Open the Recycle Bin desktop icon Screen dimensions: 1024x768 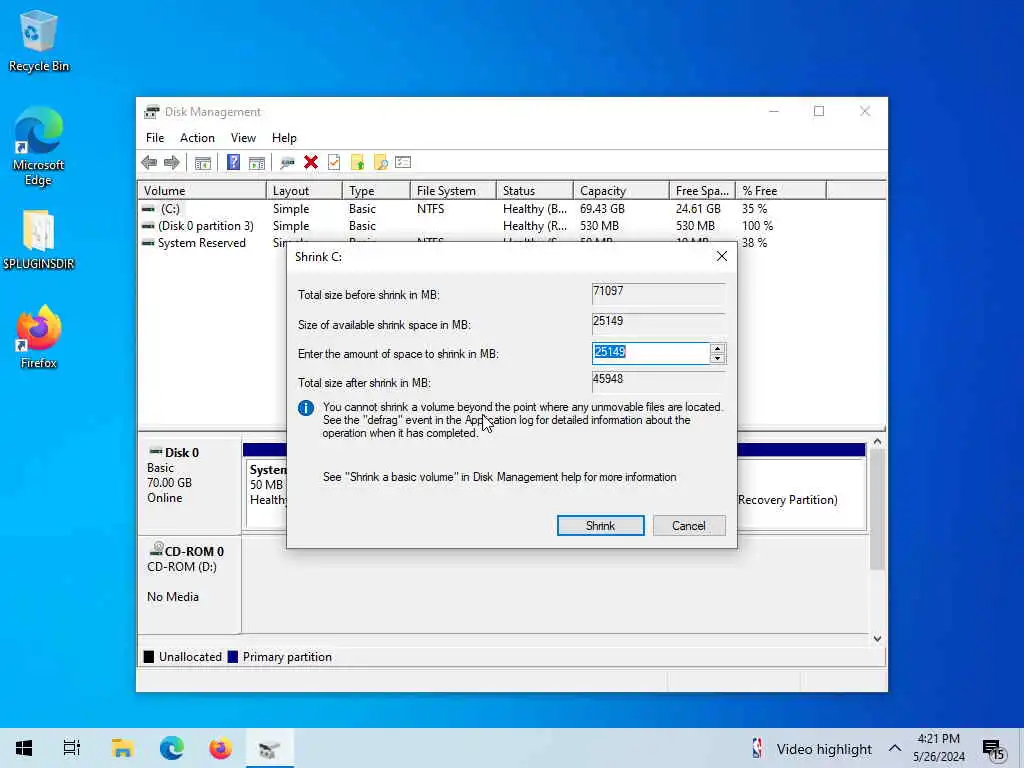(39, 41)
